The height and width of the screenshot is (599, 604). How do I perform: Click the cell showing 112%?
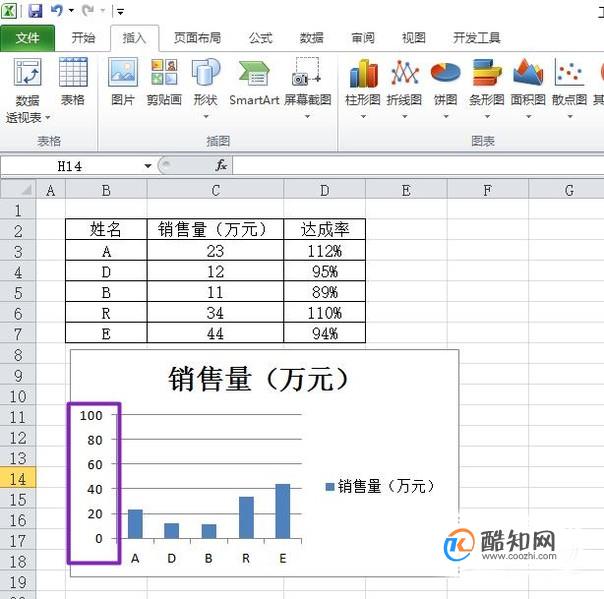[x=325, y=251]
